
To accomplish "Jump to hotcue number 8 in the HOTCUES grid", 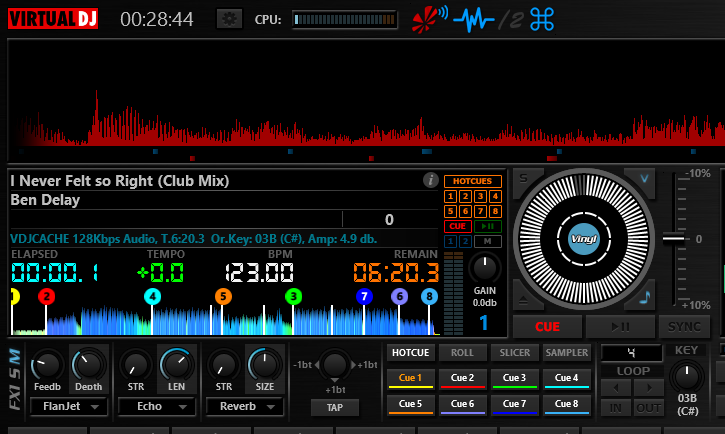I will (495, 211).
